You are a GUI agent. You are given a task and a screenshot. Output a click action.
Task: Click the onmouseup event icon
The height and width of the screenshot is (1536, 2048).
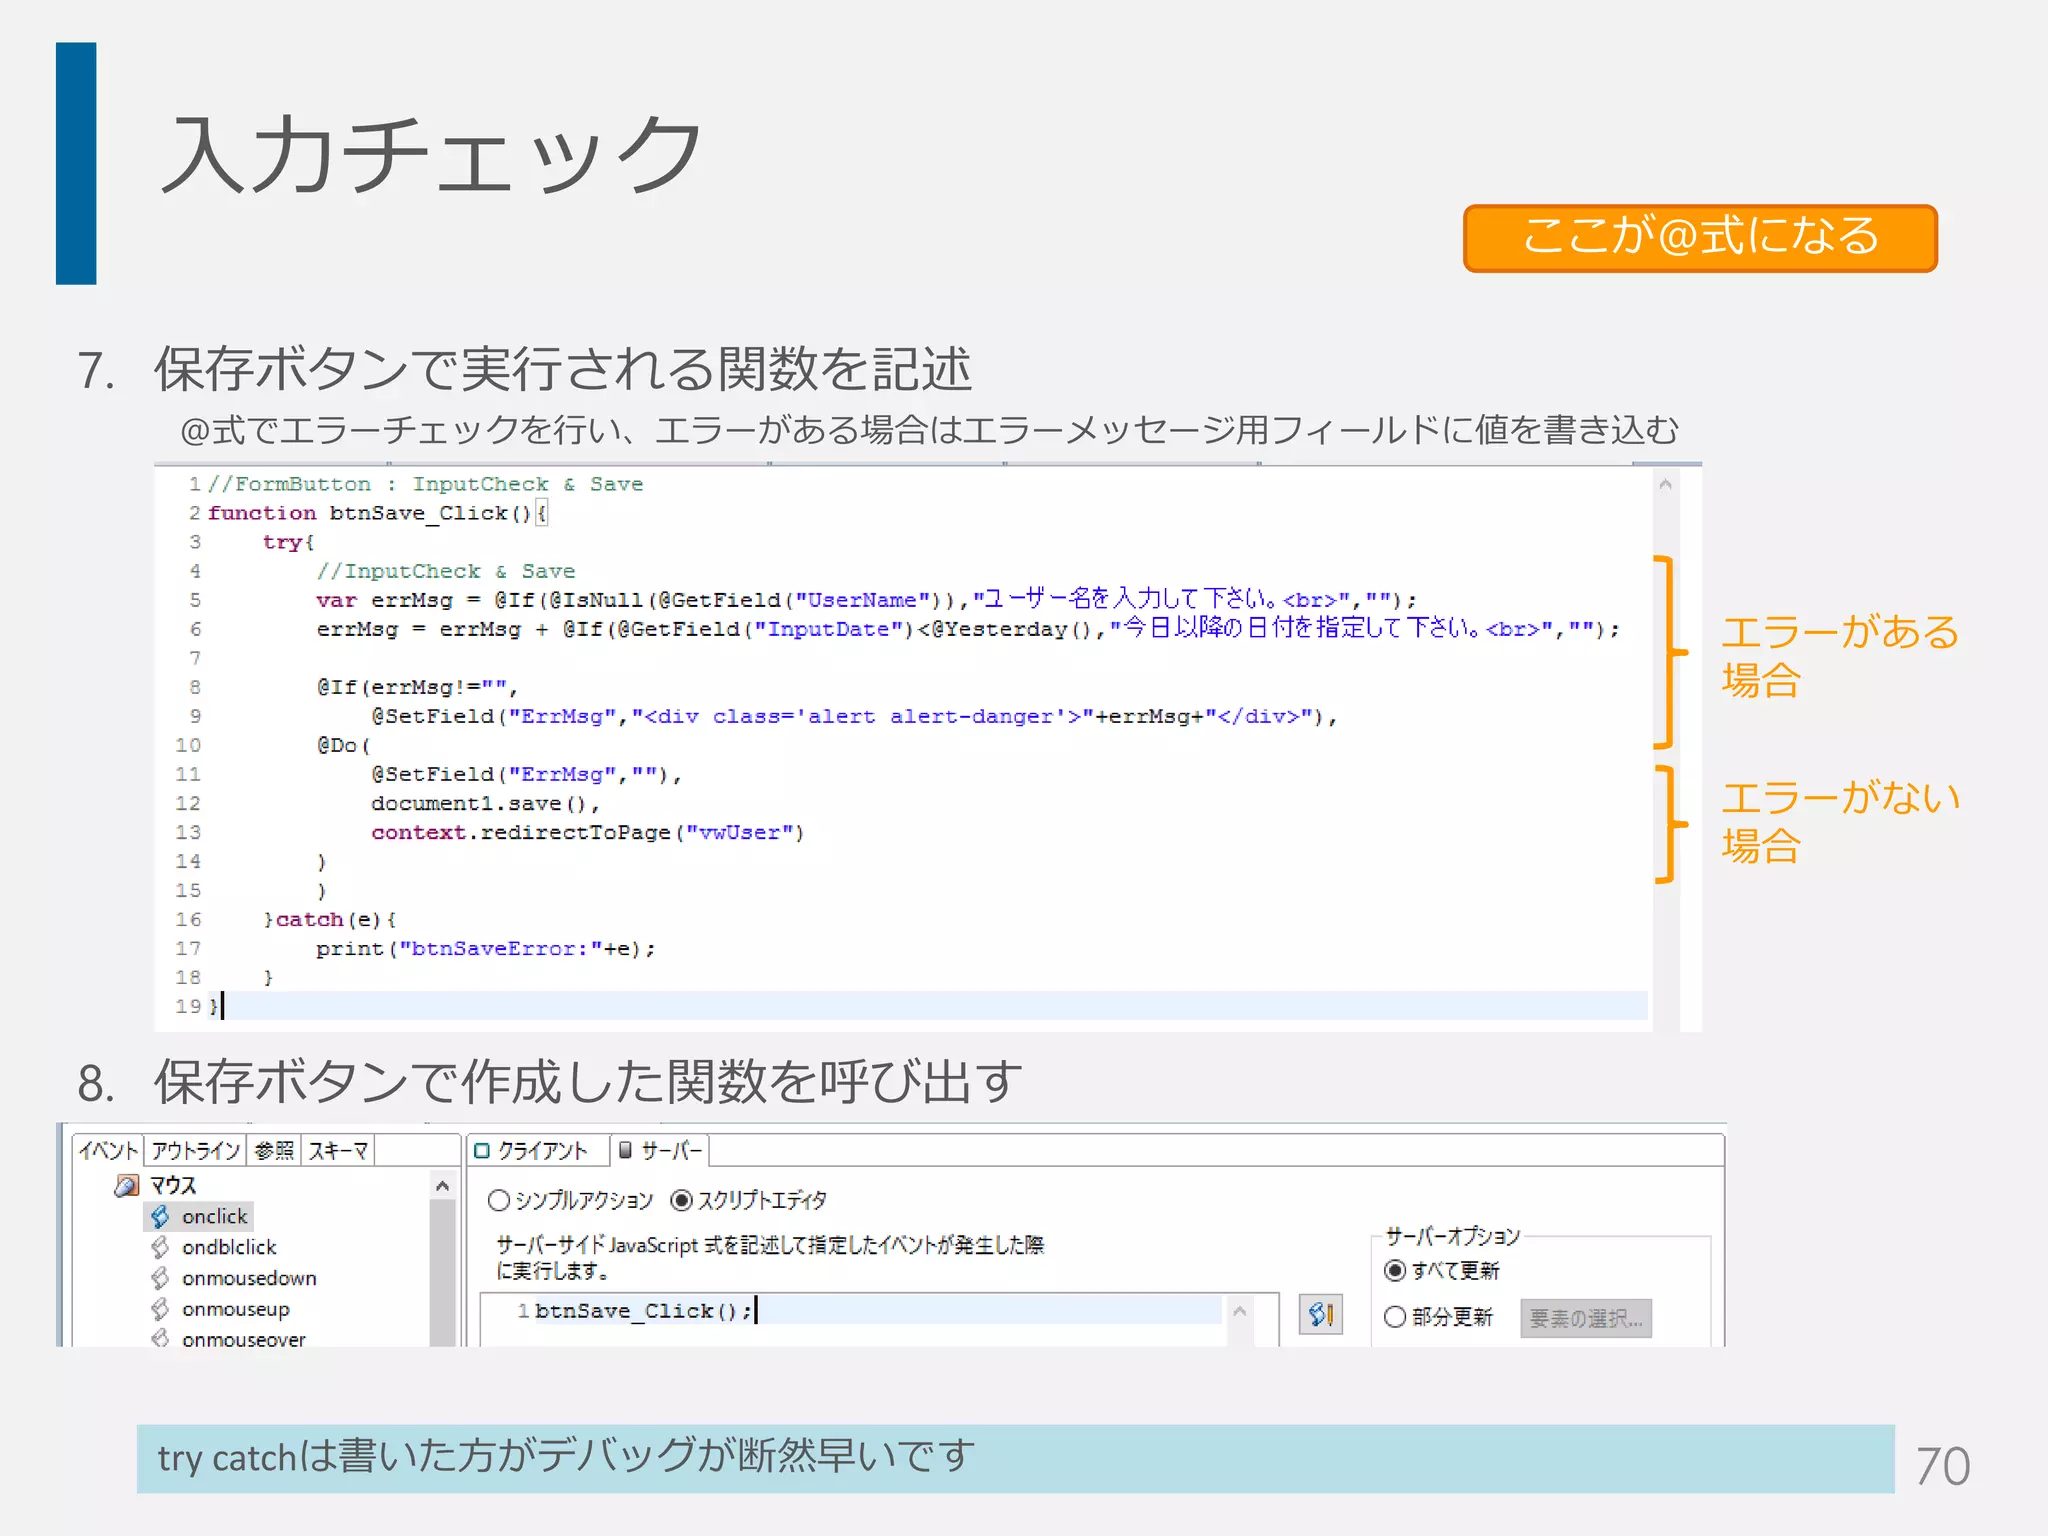click(160, 1309)
